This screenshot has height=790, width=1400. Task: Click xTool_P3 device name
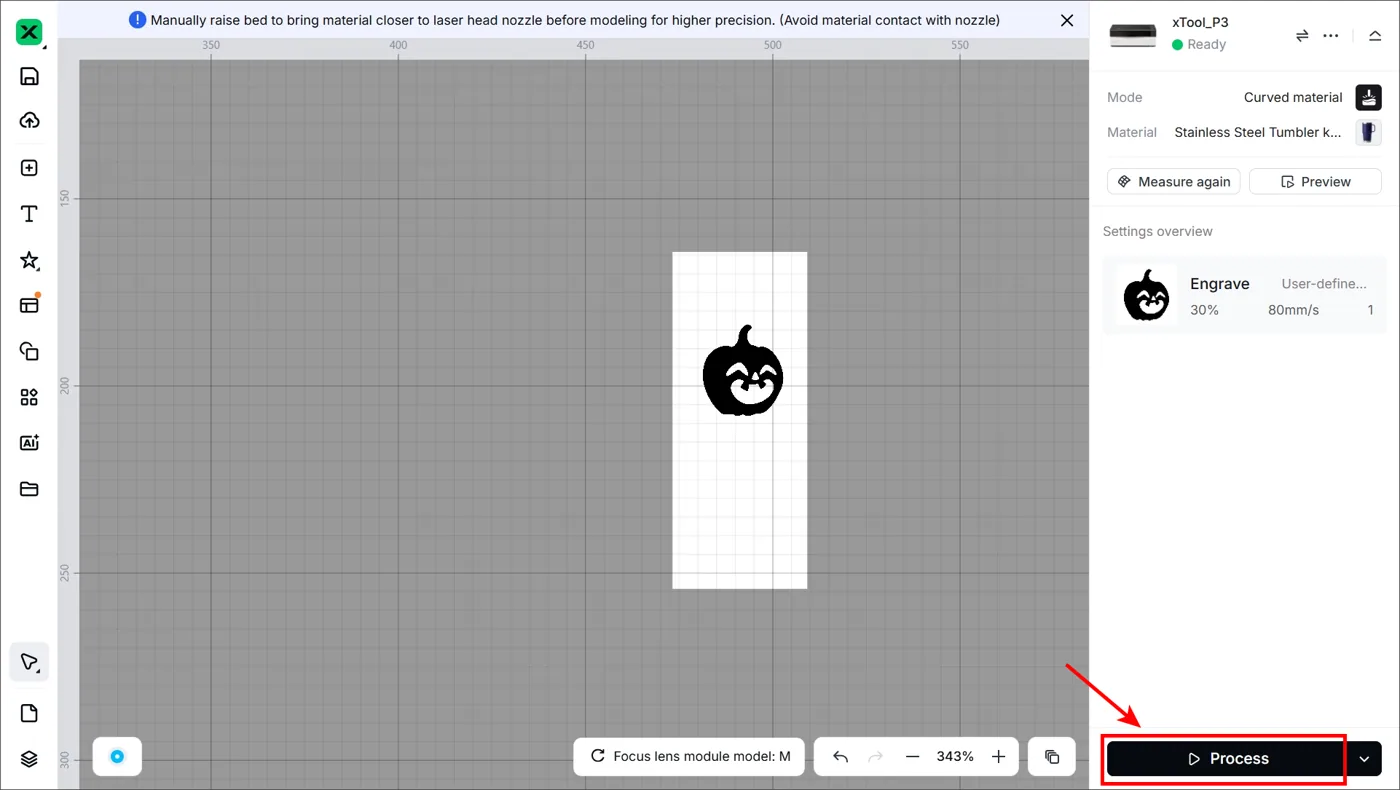[x=1200, y=22]
